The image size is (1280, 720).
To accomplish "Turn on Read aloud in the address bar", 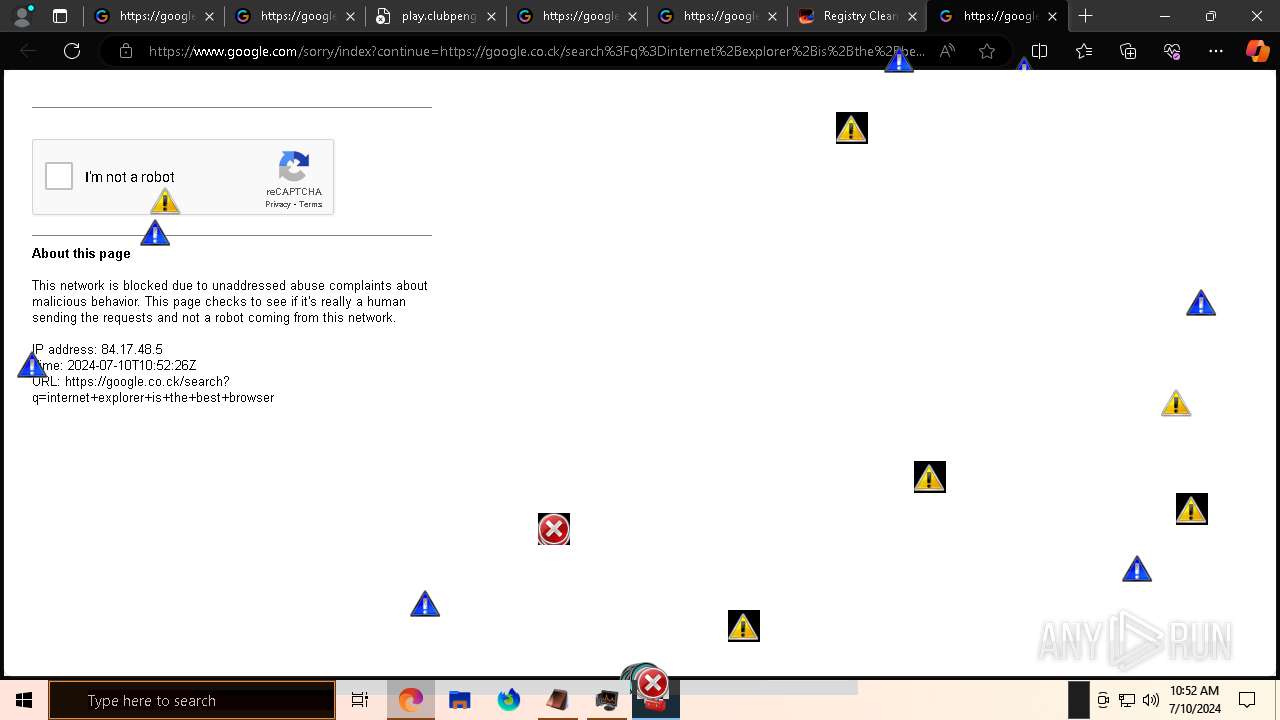I will pyautogui.click(x=947, y=51).
